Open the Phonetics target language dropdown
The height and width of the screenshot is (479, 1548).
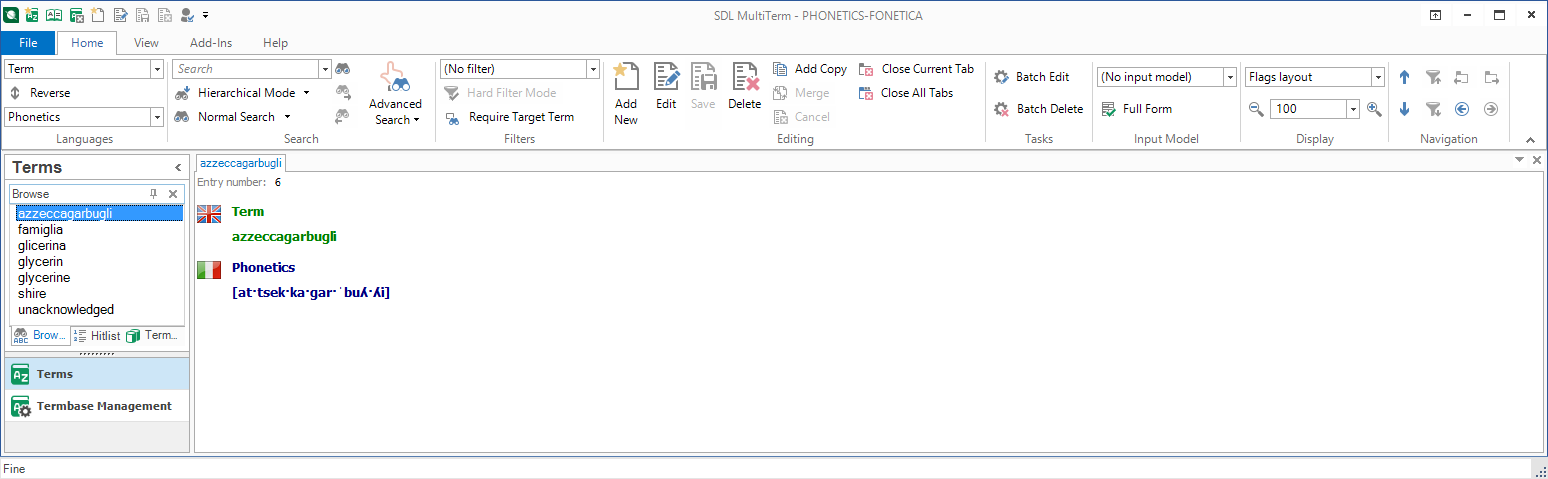coord(157,117)
